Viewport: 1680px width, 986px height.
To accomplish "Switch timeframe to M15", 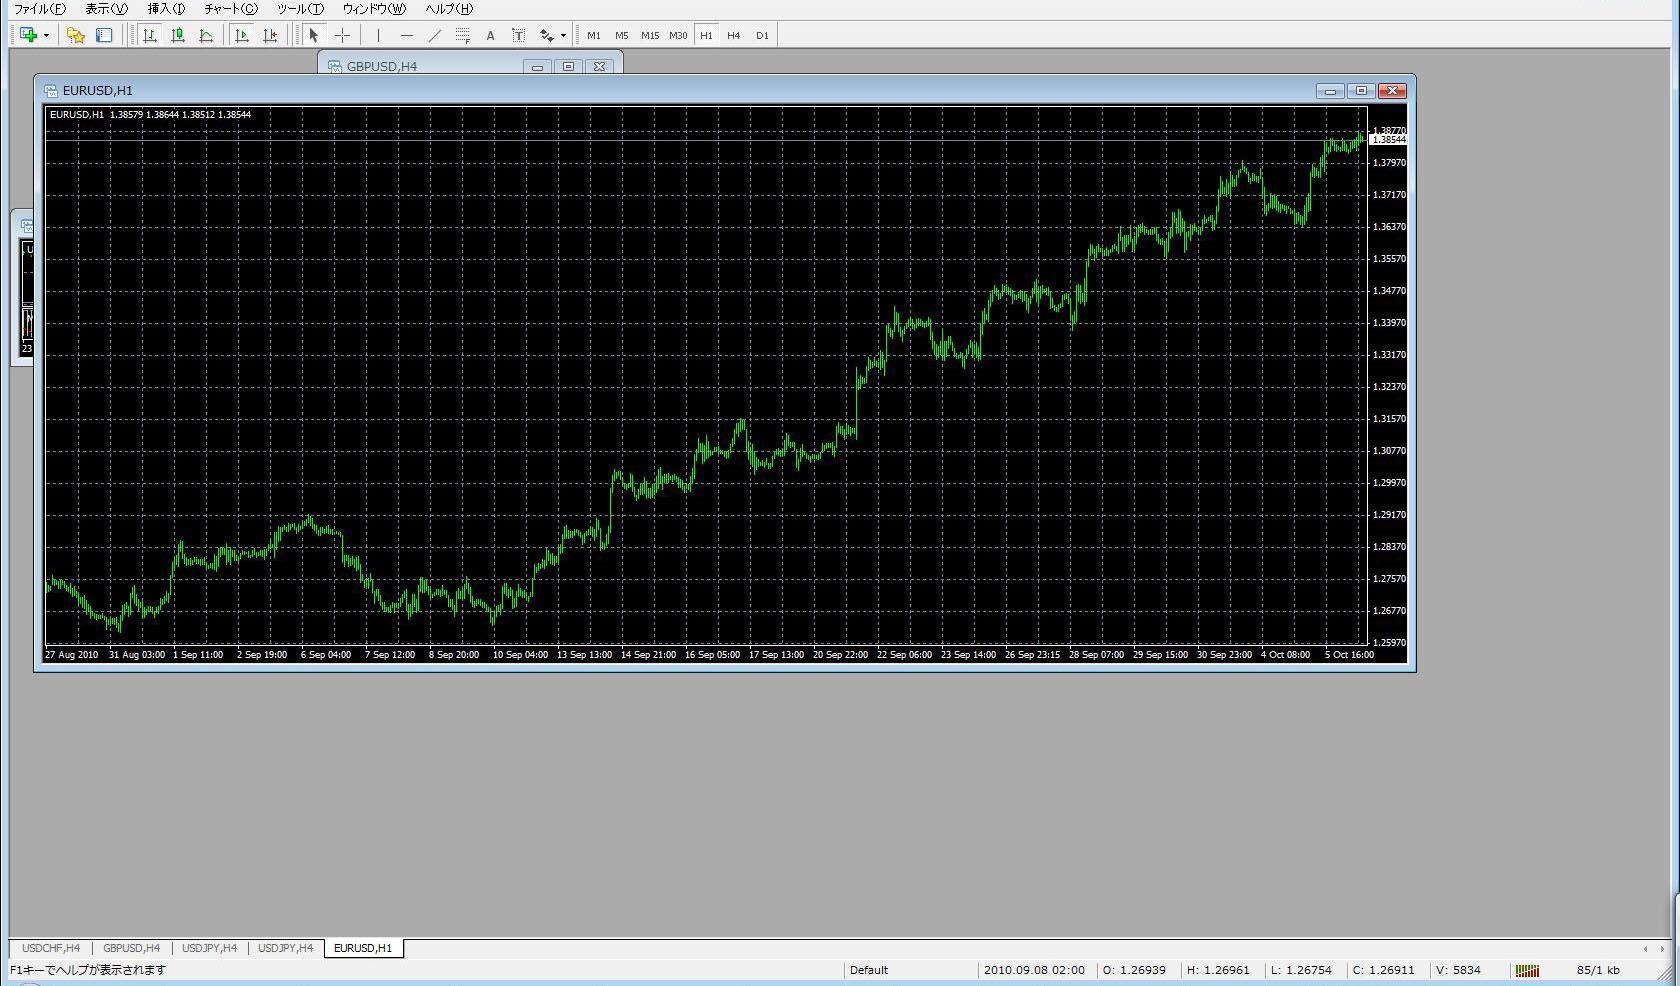I will click(x=650, y=35).
